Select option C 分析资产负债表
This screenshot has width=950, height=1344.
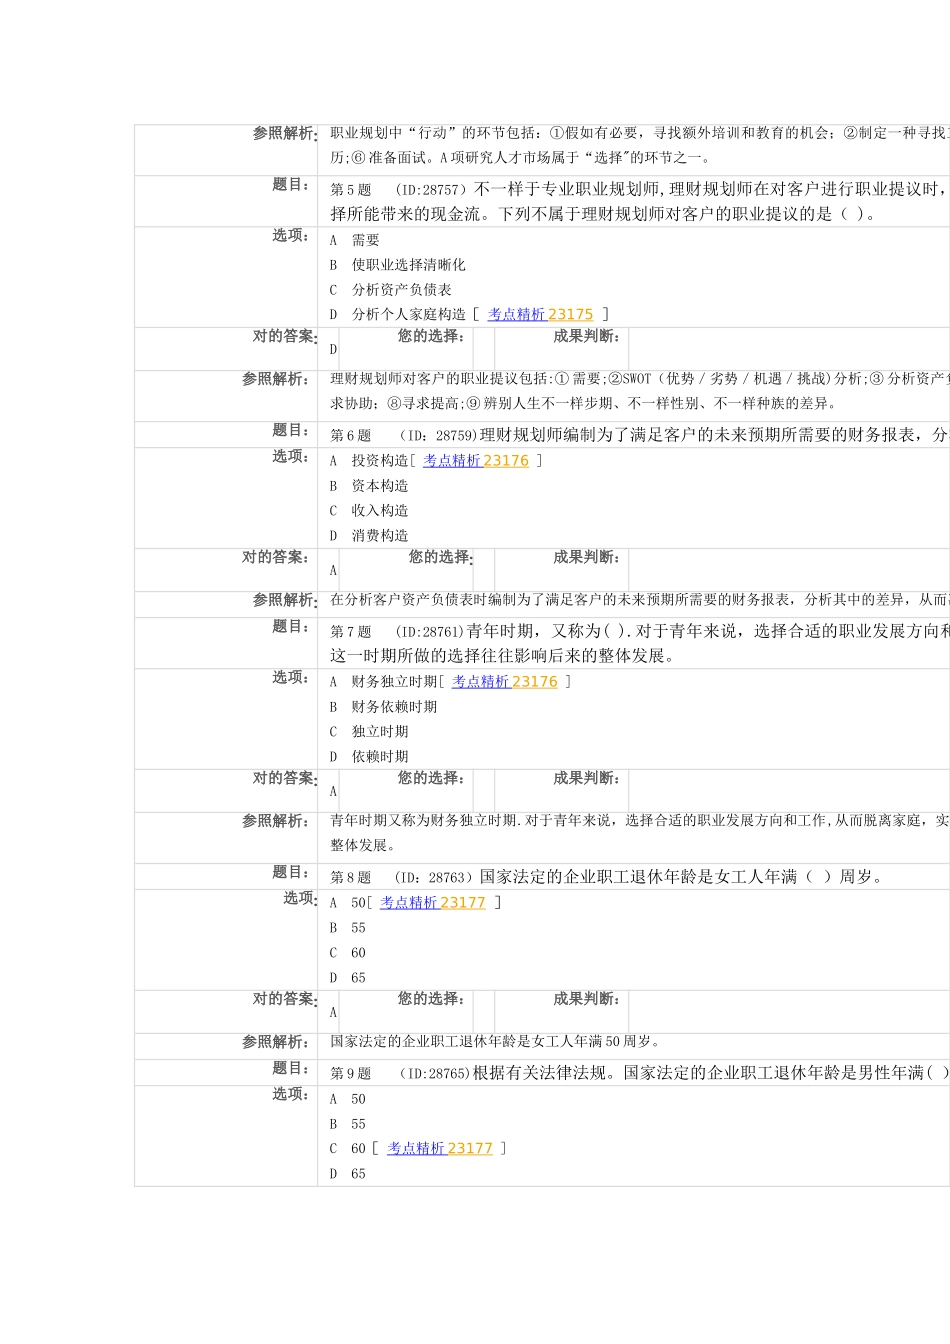[x=391, y=290]
